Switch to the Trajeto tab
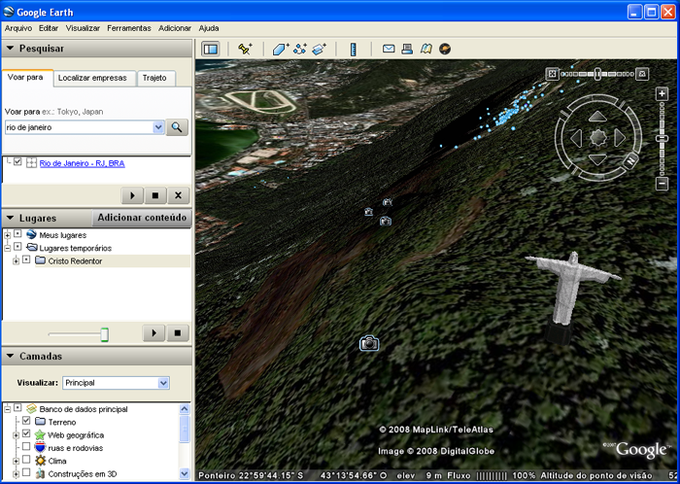The width and height of the screenshot is (680, 484). tap(154, 78)
